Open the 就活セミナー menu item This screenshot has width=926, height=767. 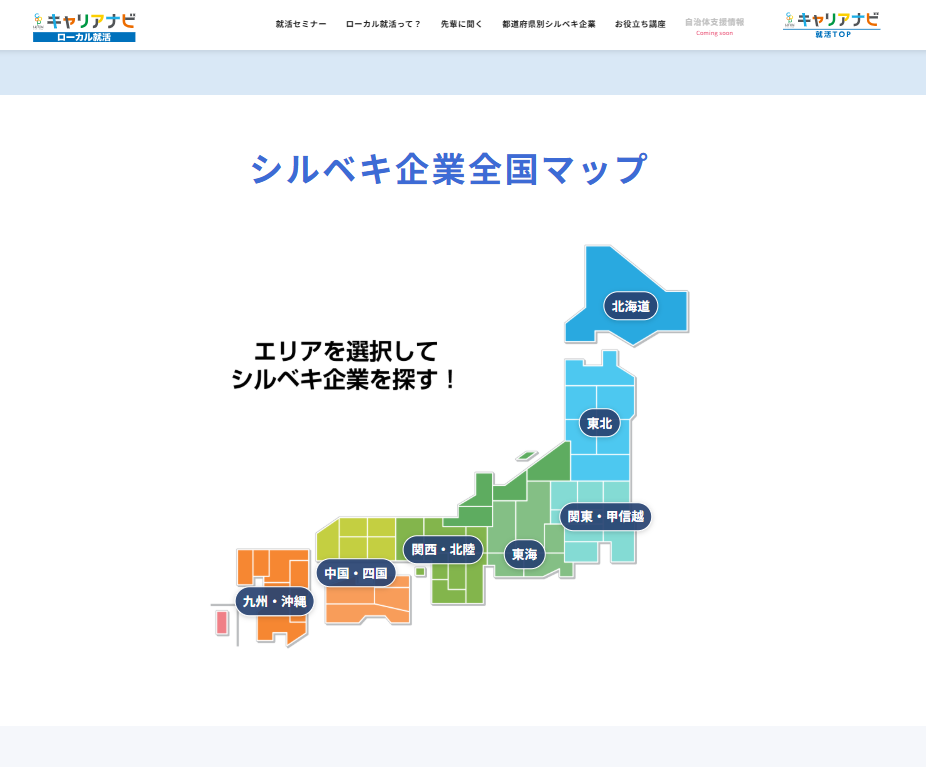[x=301, y=24]
